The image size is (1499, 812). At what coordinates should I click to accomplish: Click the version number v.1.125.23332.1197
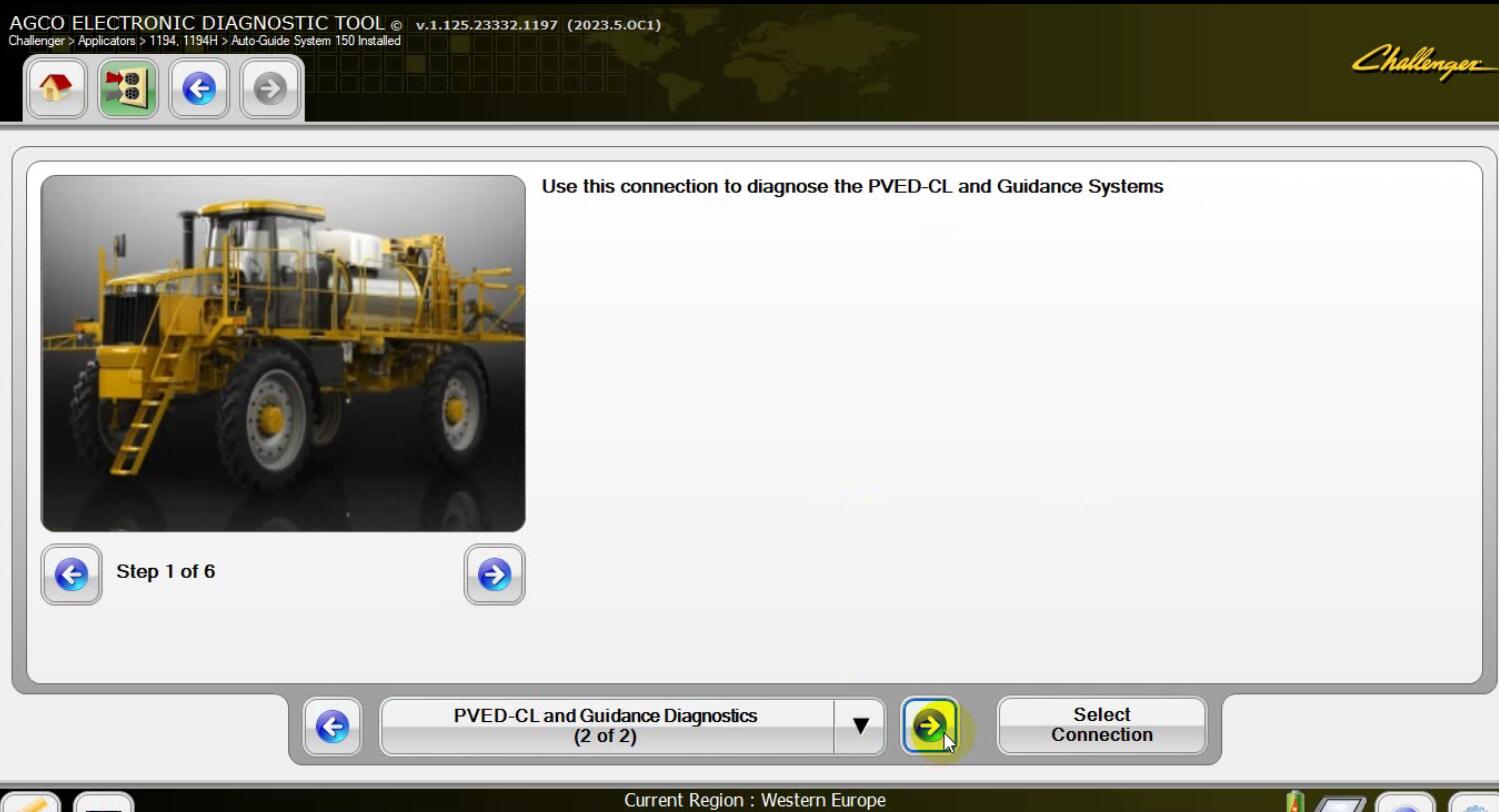pyautogui.click(x=487, y=25)
